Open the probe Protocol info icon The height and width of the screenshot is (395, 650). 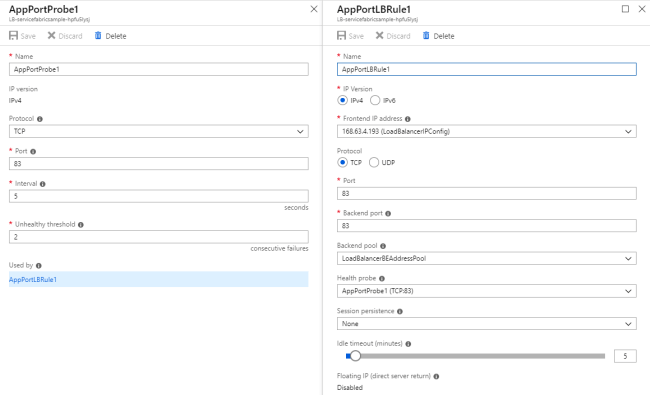click(40, 119)
